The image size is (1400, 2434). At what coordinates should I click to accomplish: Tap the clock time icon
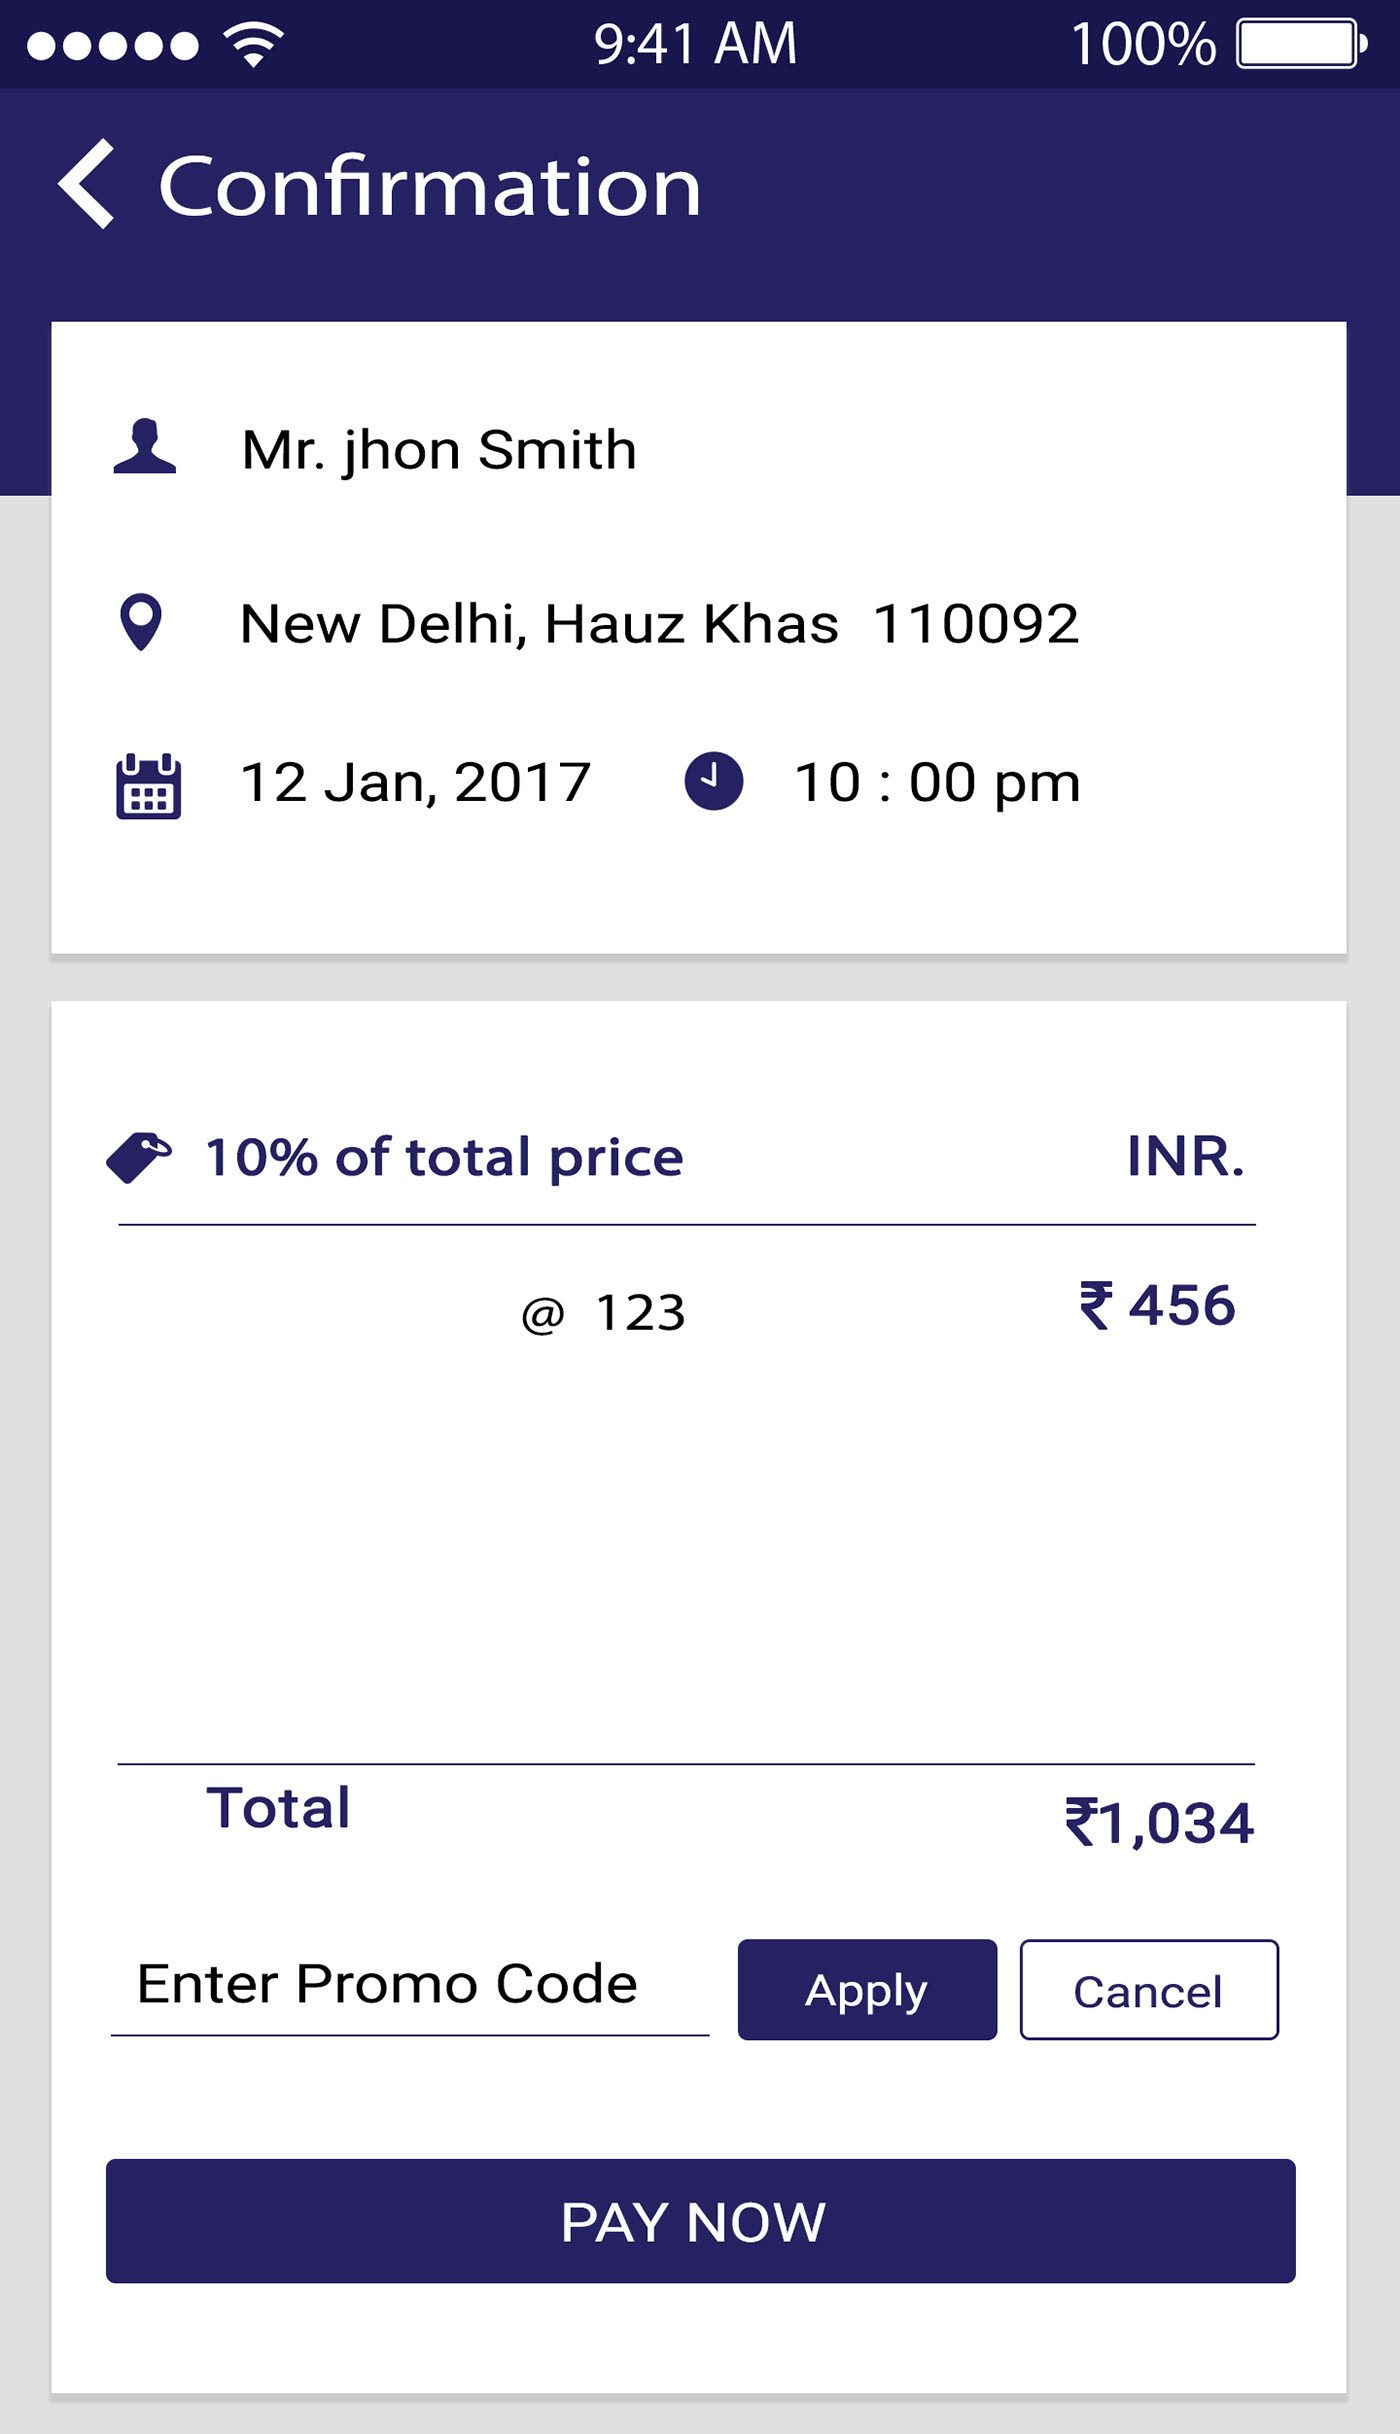point(713,781)
